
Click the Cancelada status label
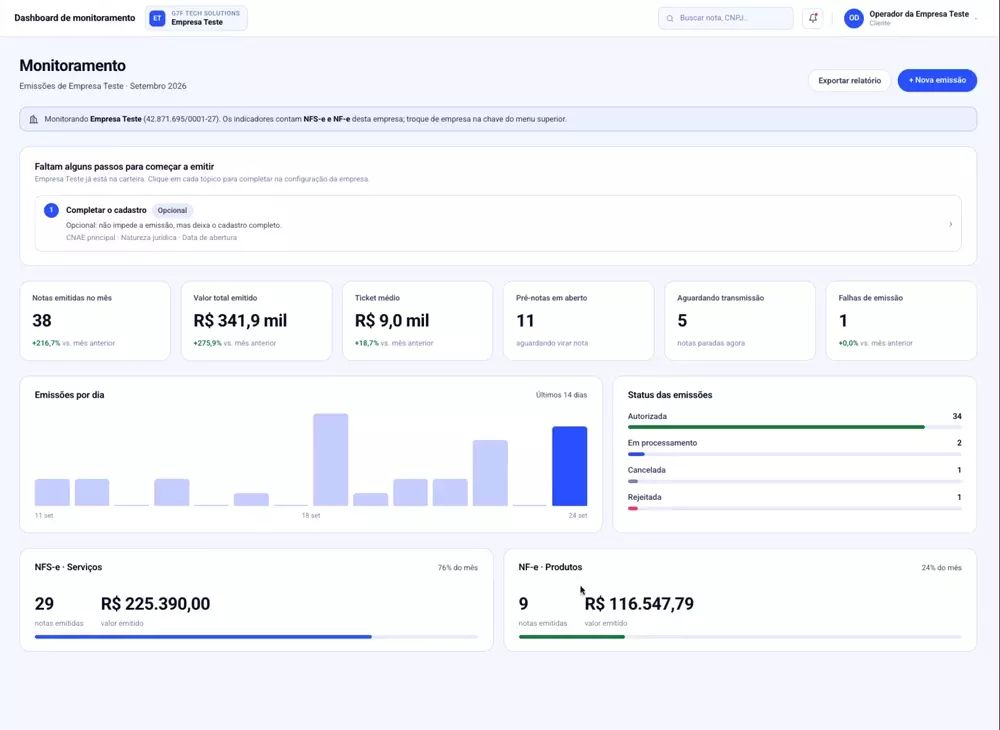(646, 470)
